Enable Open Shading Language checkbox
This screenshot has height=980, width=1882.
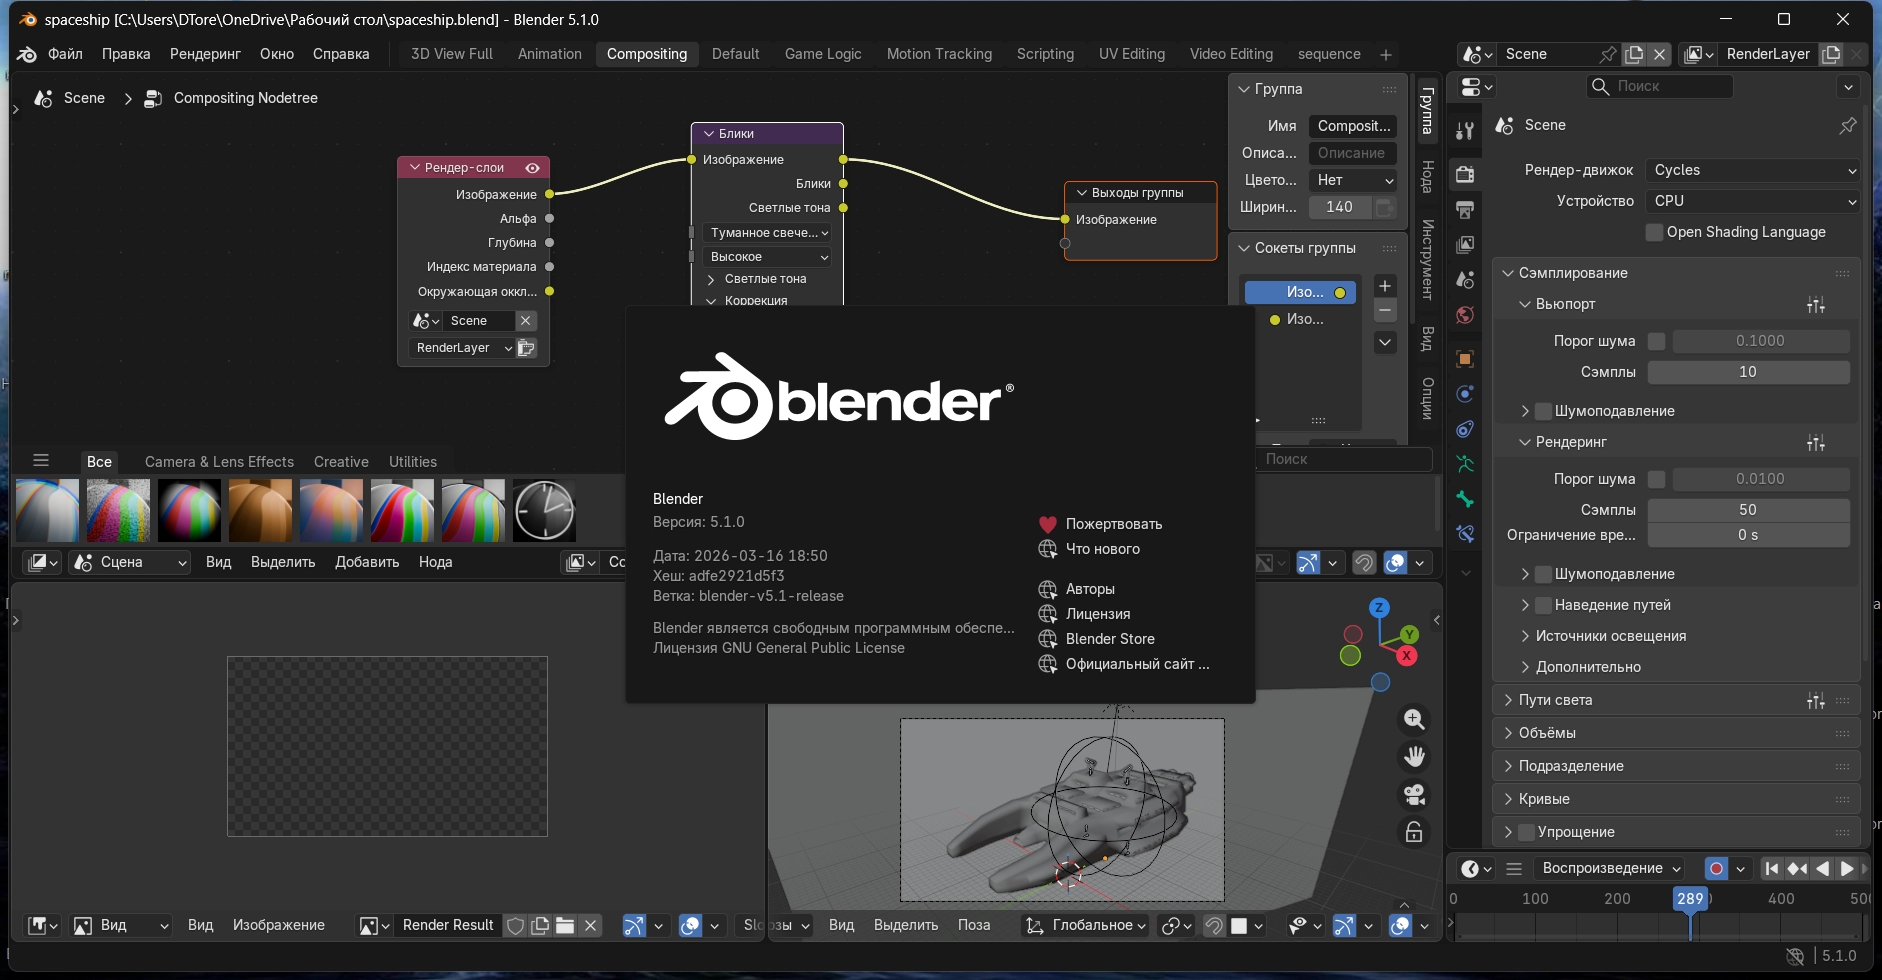1655,232
